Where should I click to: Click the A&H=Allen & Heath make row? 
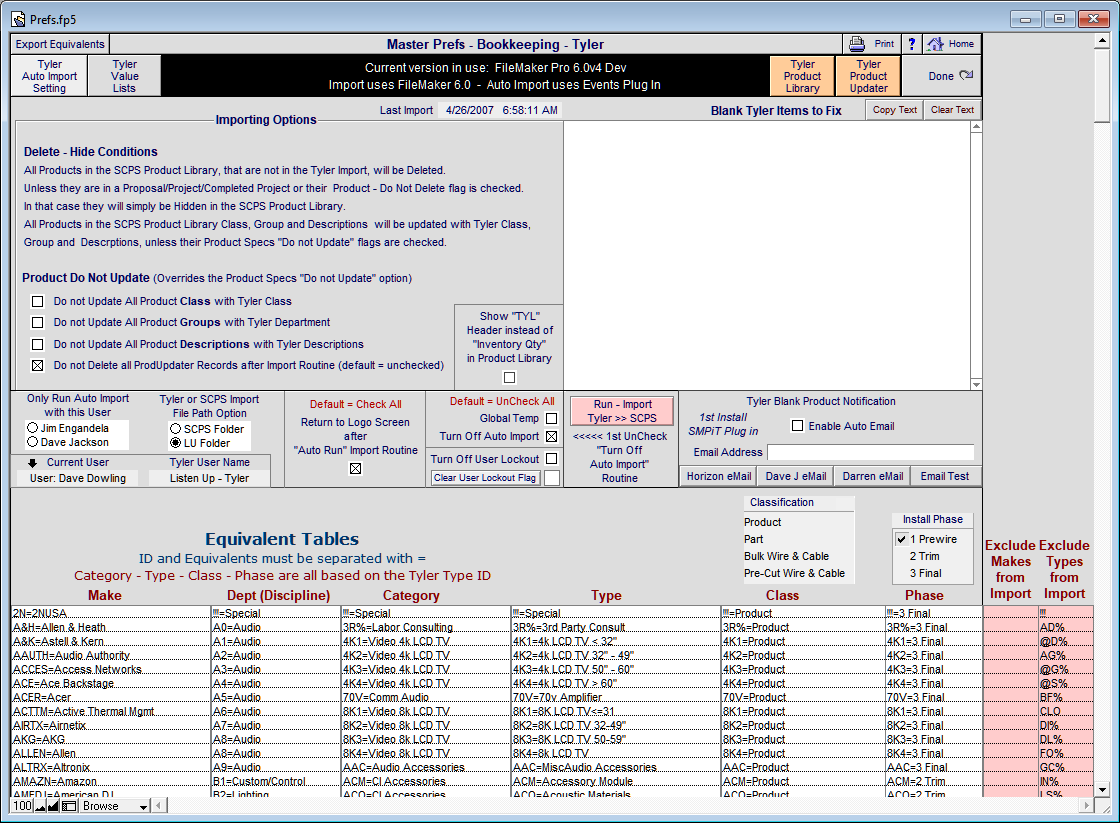111,627
